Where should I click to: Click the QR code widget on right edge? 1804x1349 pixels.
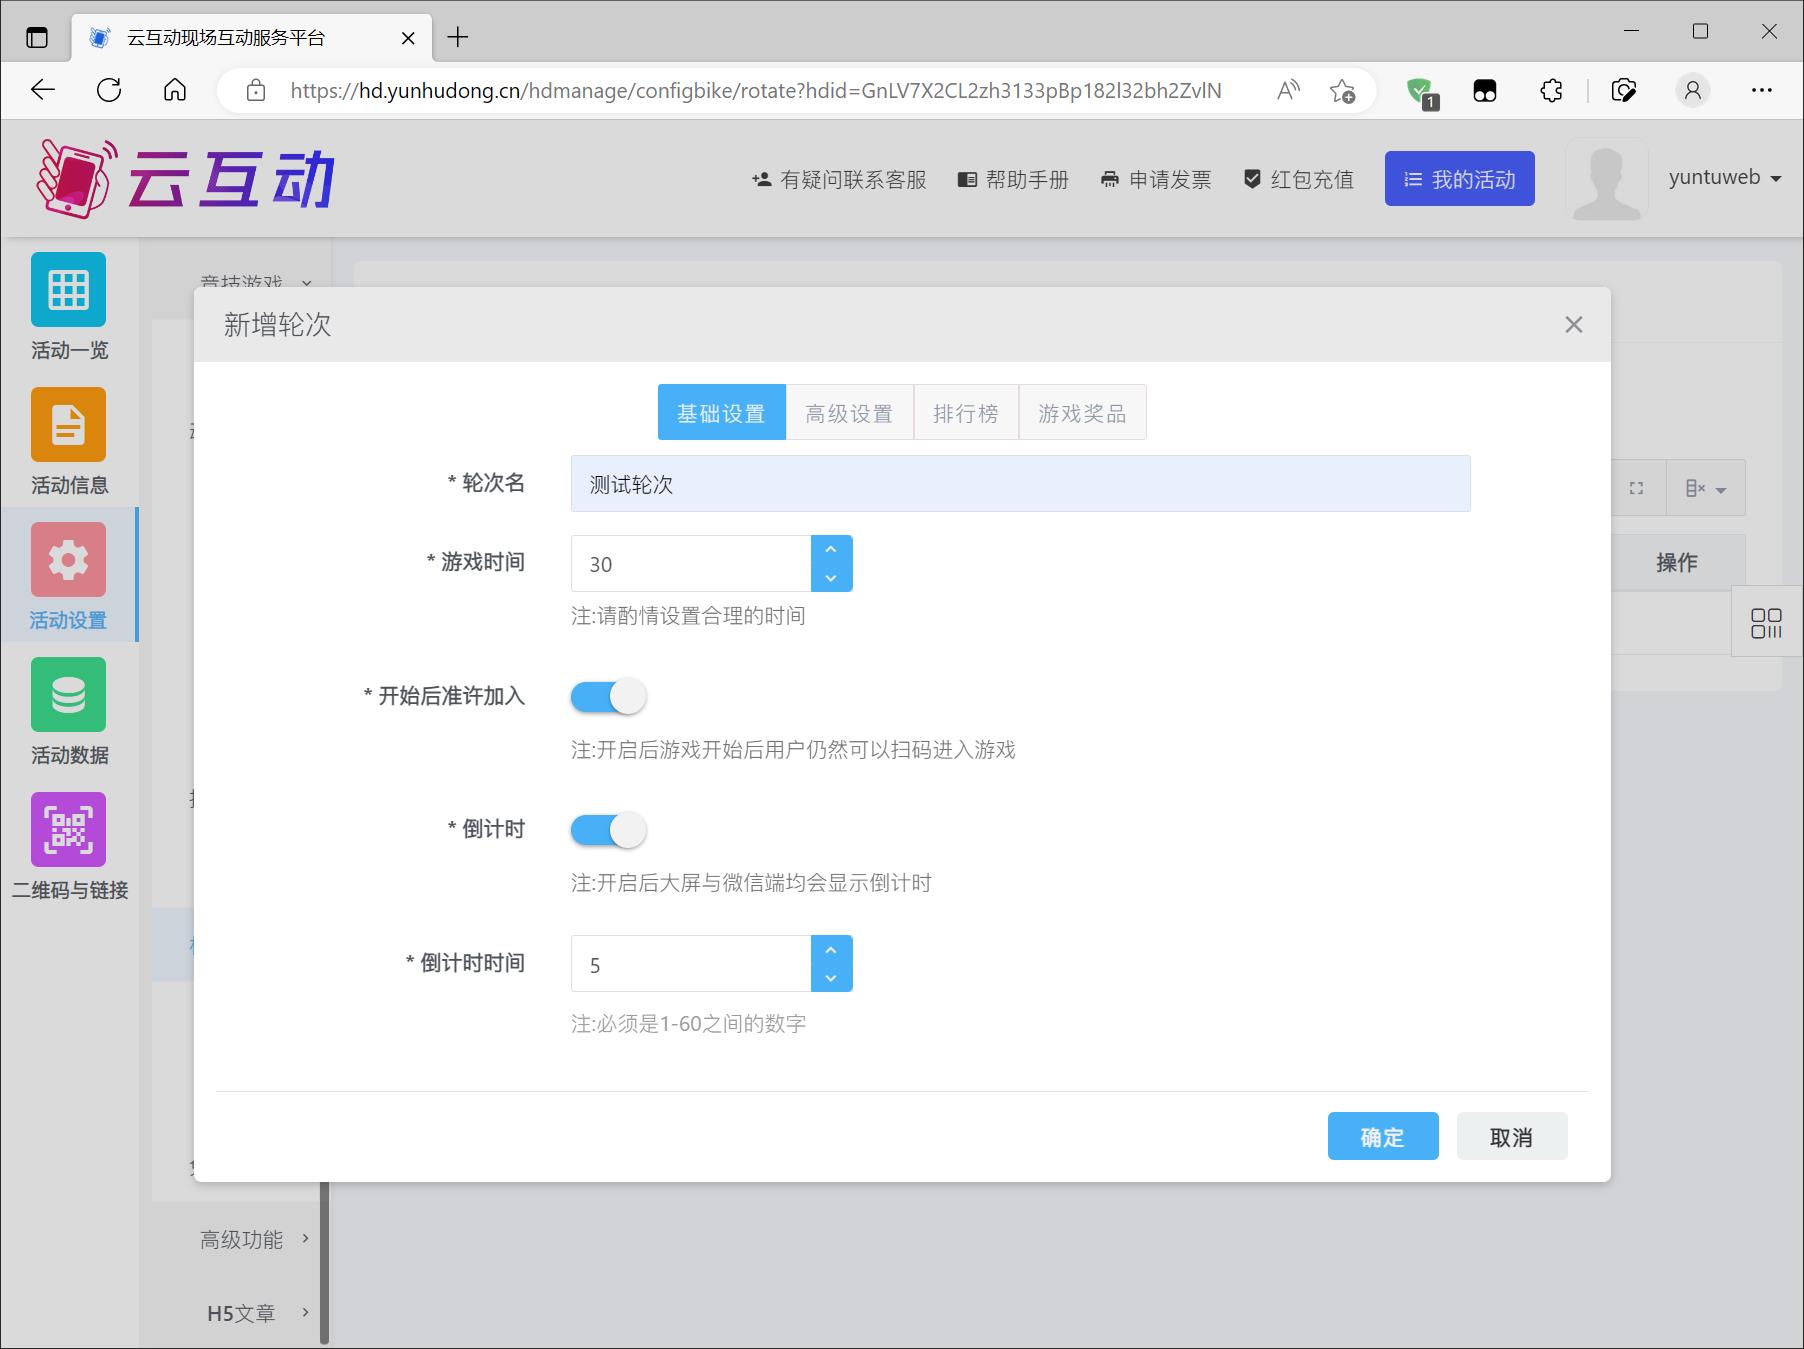(x=1766, y=623)
